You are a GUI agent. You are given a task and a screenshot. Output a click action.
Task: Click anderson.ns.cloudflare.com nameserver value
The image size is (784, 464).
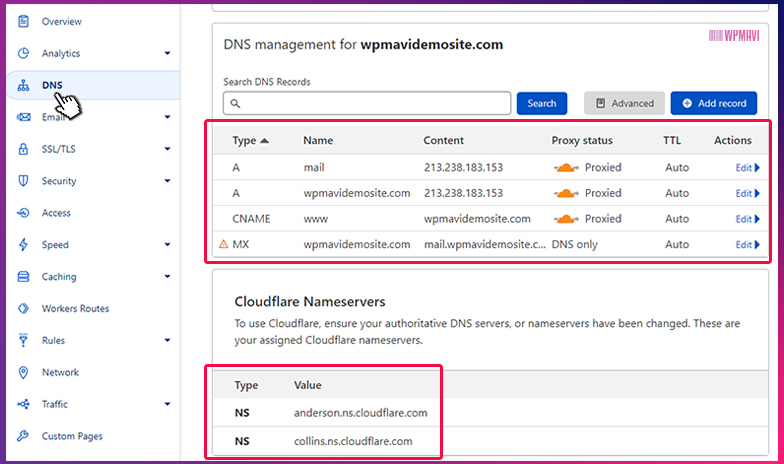click(x=360, y=413)
